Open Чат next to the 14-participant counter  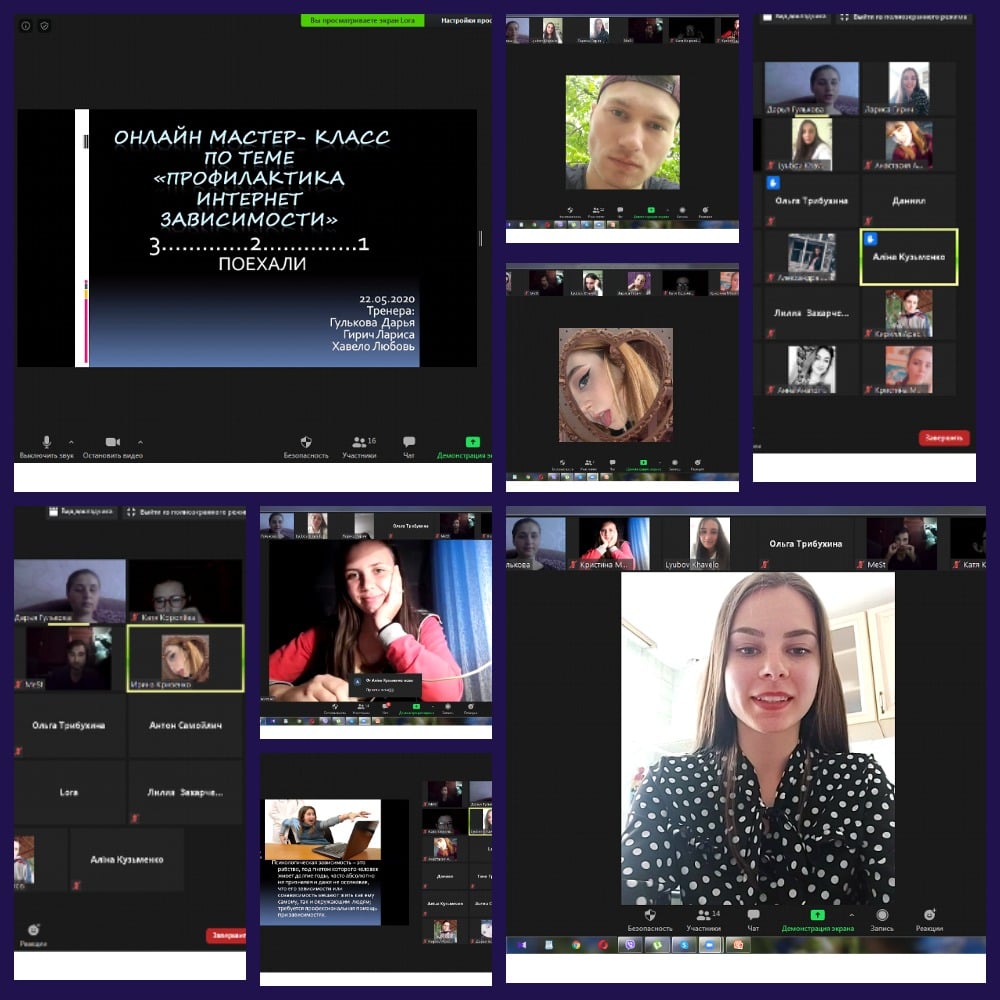(753, 918)
